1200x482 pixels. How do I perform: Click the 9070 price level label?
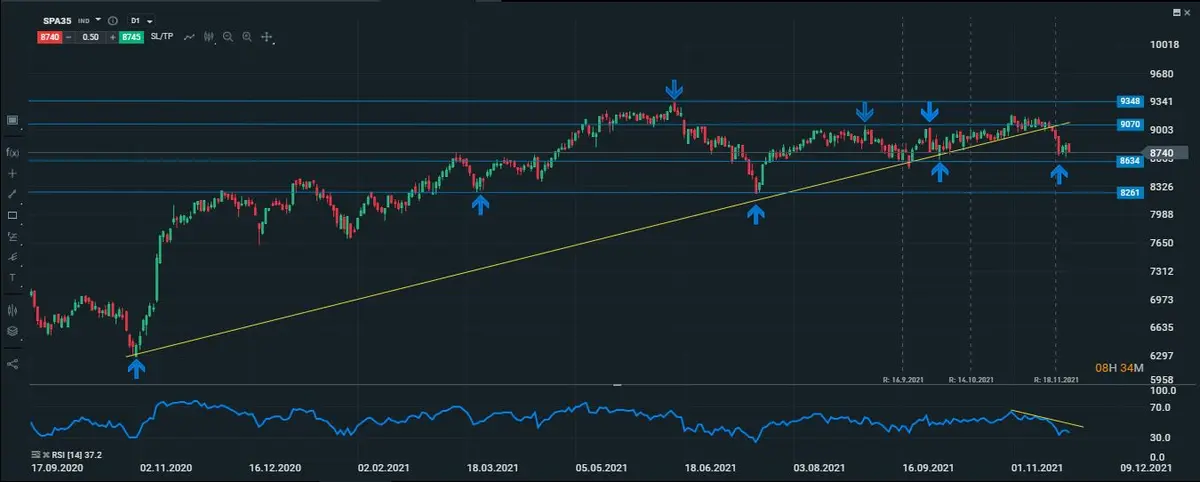(x=1130, y=125)
